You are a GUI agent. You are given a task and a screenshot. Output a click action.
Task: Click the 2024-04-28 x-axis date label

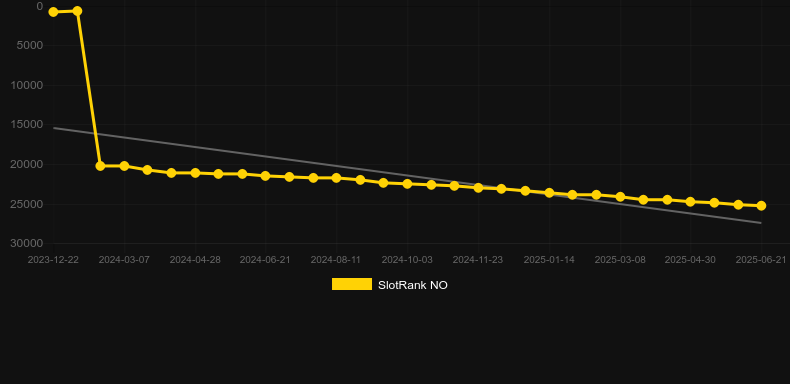coord(195,260)
